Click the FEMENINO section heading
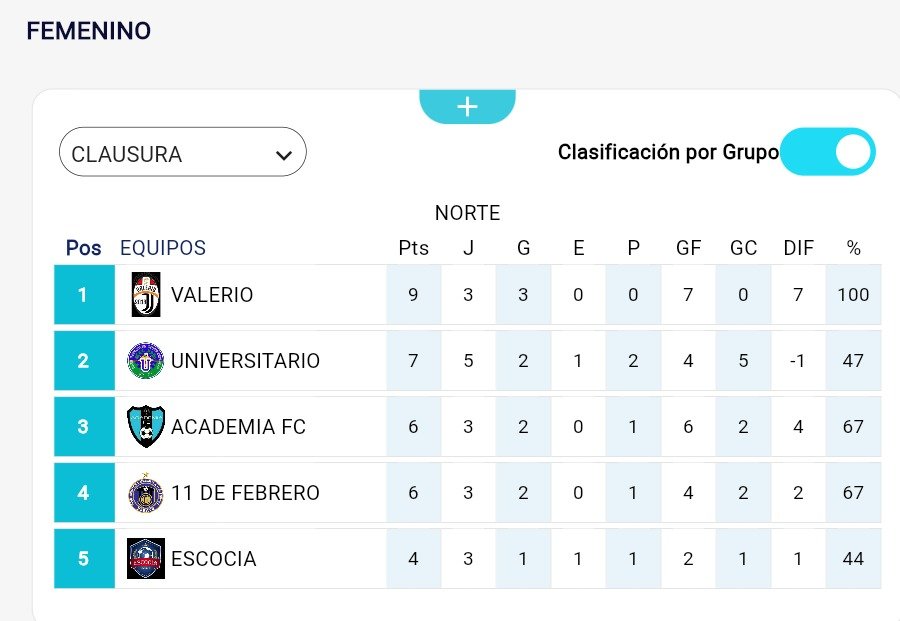Image resolution: width=900 pixels, height=621 pixels. (x=88, y=31)
